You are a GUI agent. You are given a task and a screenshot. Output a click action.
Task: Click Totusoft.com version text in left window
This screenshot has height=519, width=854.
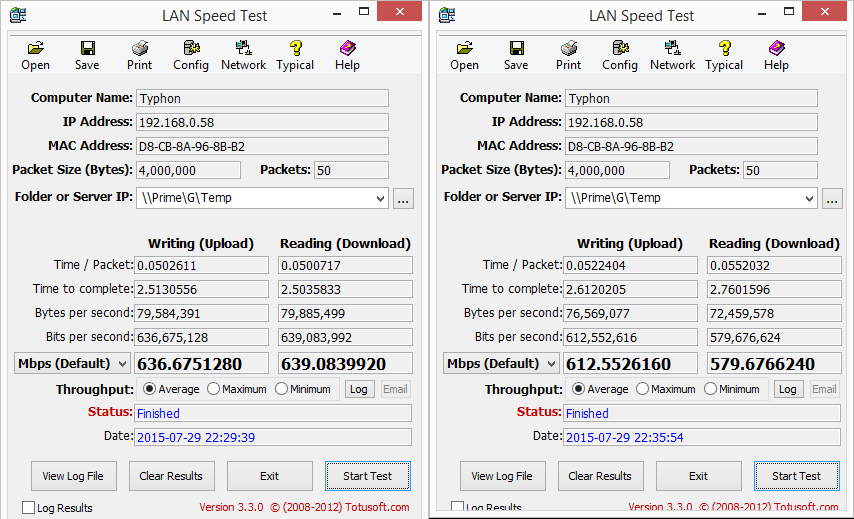(304, 507)
